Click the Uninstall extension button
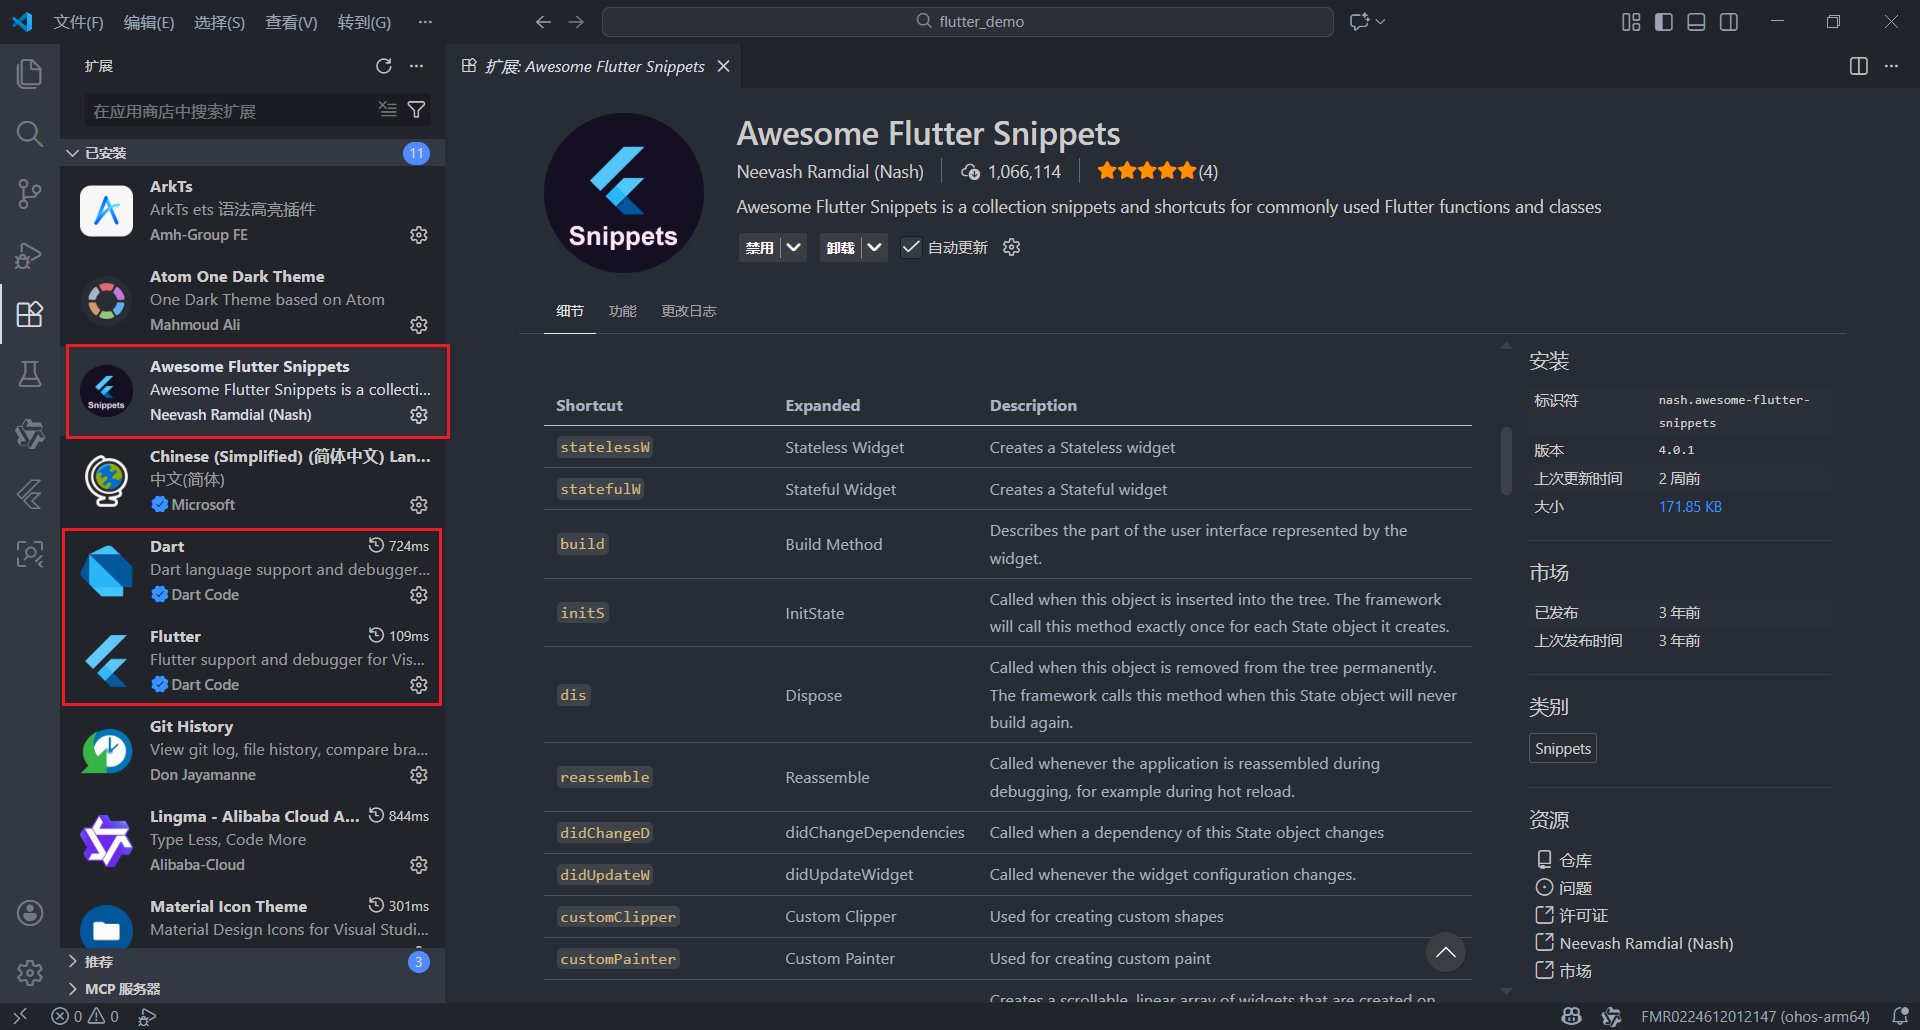Viewport: 1920px width, 1030px height. point(841,247)
